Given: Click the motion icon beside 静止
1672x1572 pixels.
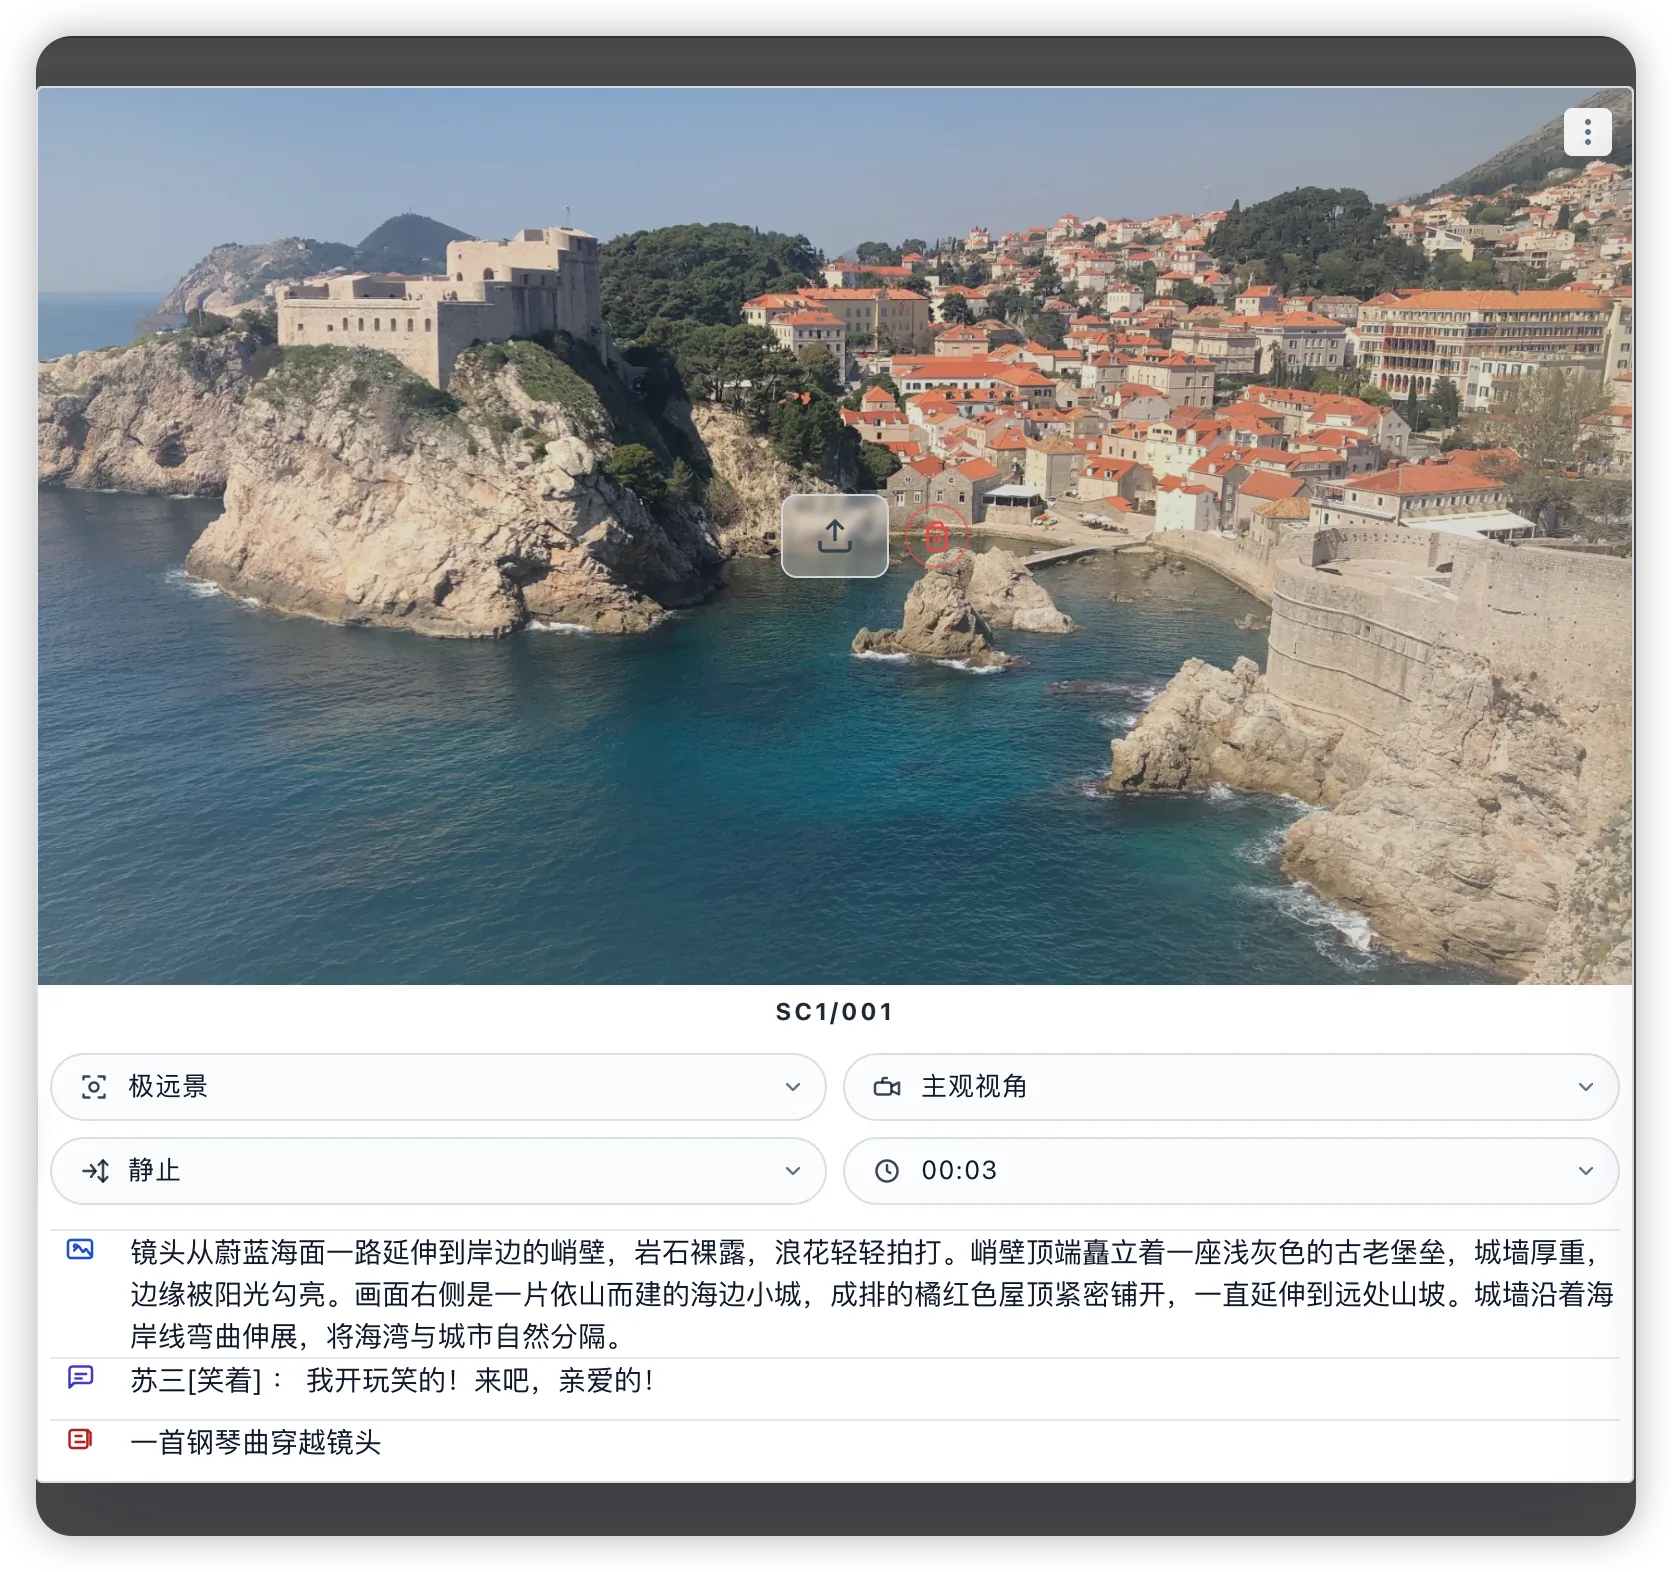Looking at the screenshot, I should click(x=97, y=1171).
